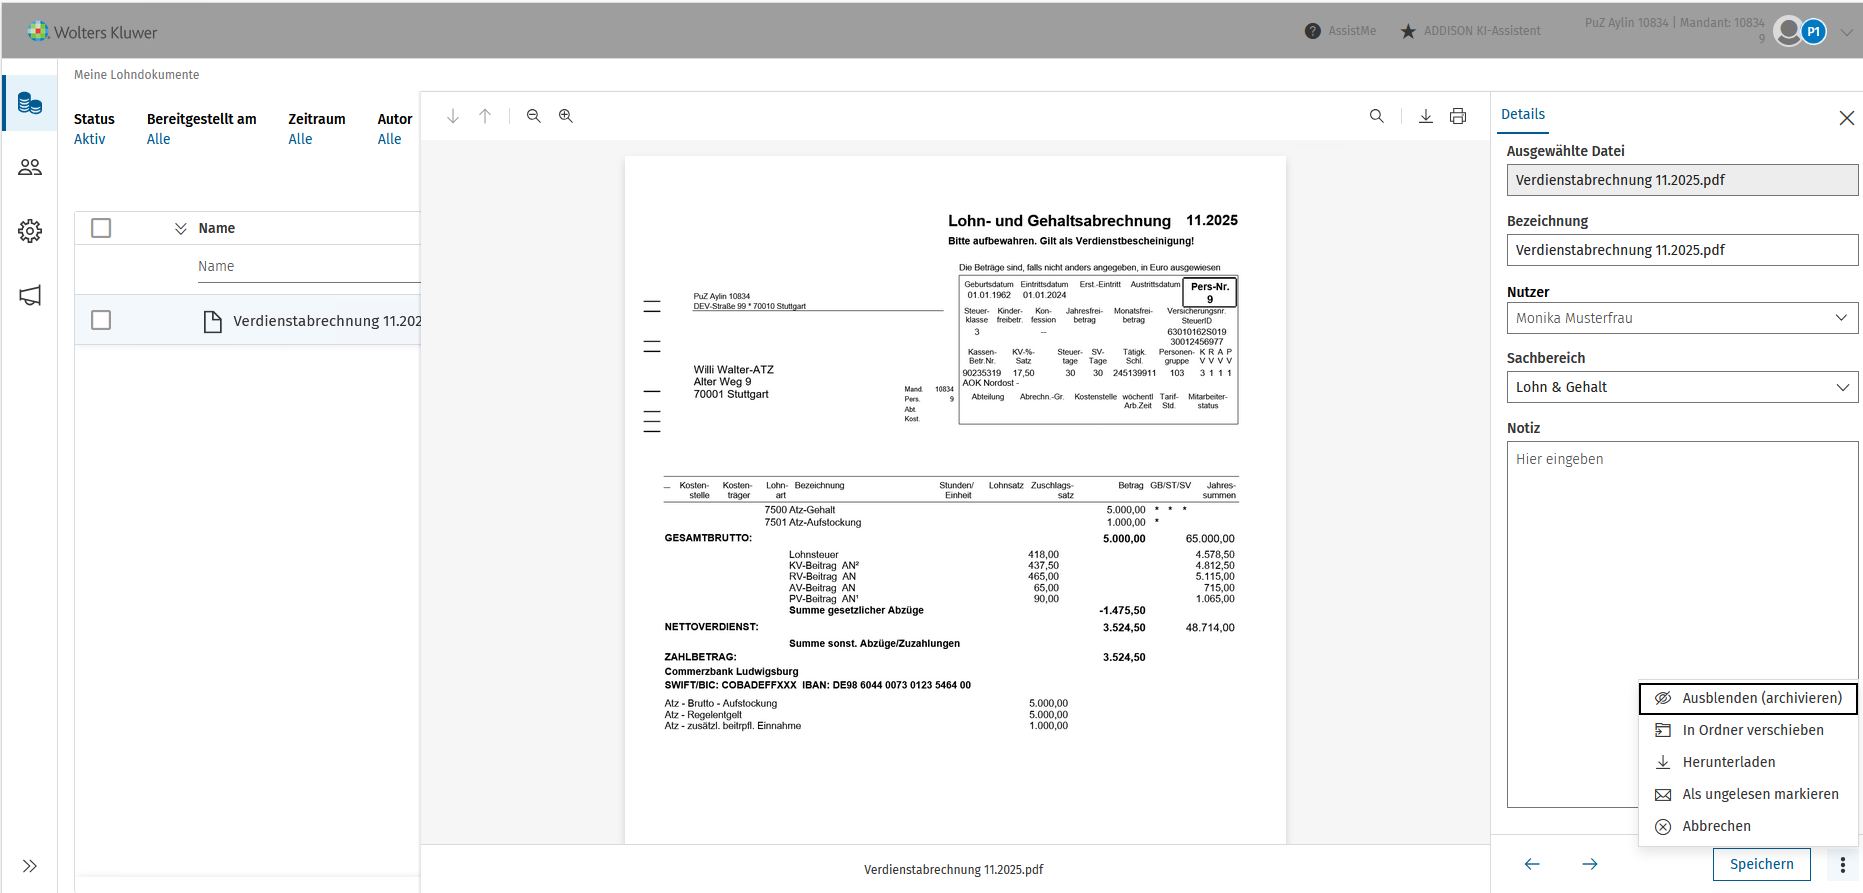Open the announcements megaphone sidebar icon
The height and width of the screenshot is (893, 1863).
click(30, 296)
